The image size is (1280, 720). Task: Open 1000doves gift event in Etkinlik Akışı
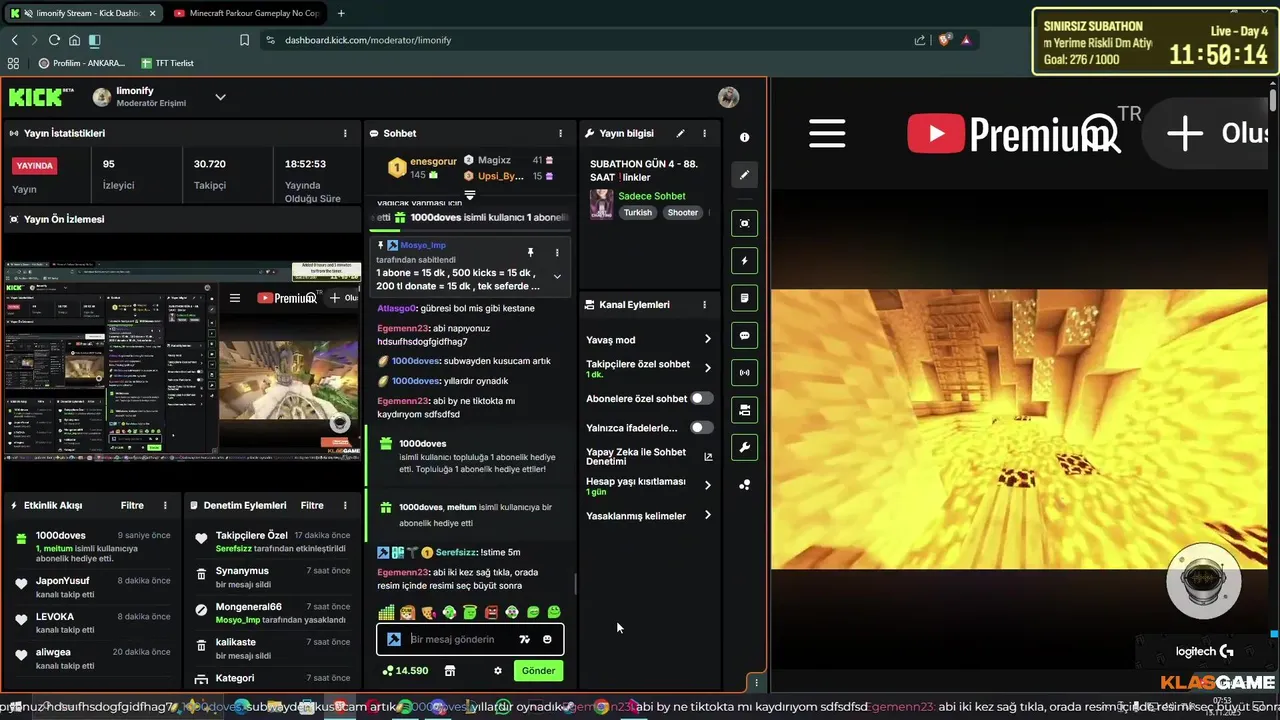92,547
